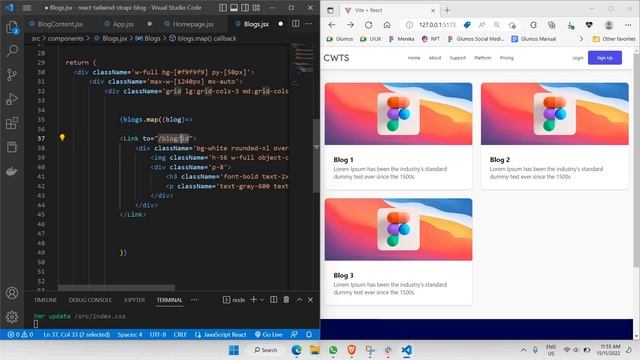Viewport: 640px width, 360px height.
Task: Show more panel tabs ellipsis
Action: 194,300
